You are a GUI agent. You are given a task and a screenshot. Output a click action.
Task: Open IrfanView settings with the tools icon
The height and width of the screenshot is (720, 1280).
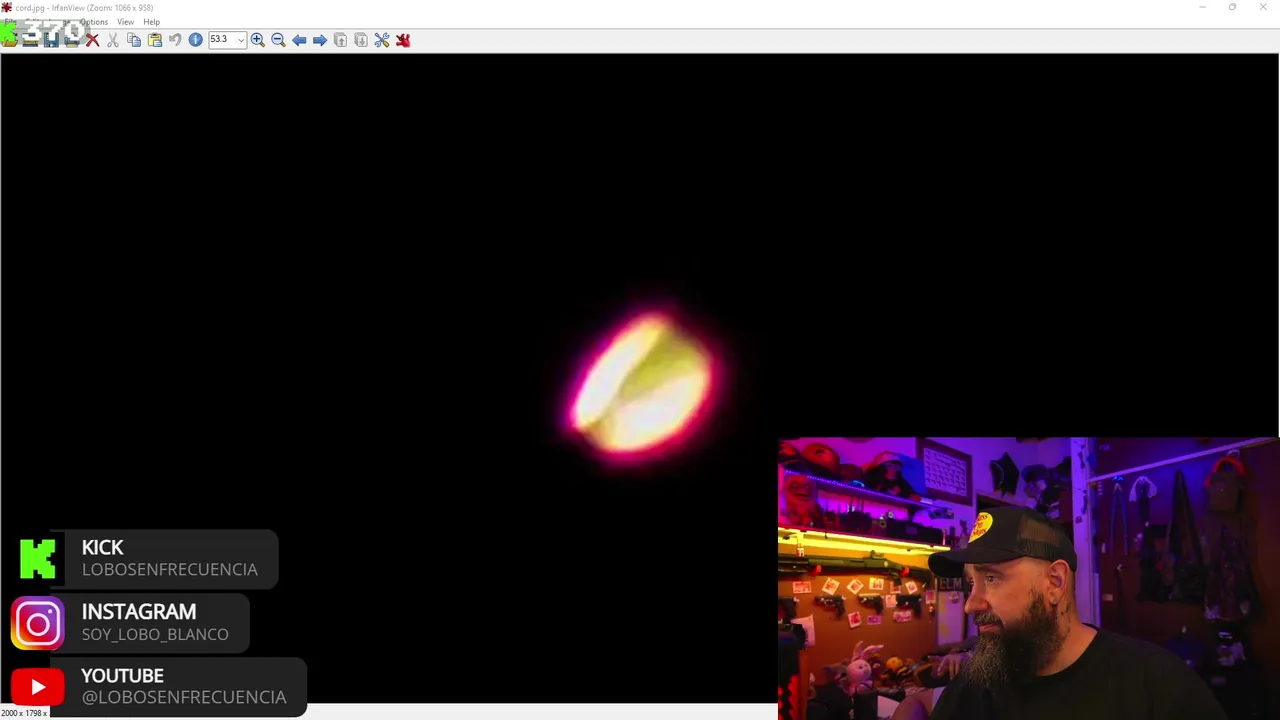tap(382, 40)
